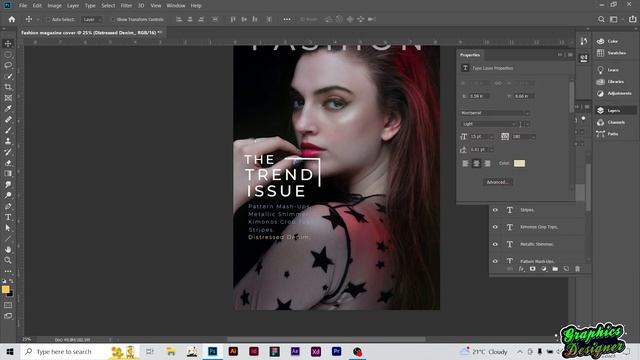The width and height of the screenshot is (640, 360).
Task: Select the Hand tool
Action: pos(8,249)
